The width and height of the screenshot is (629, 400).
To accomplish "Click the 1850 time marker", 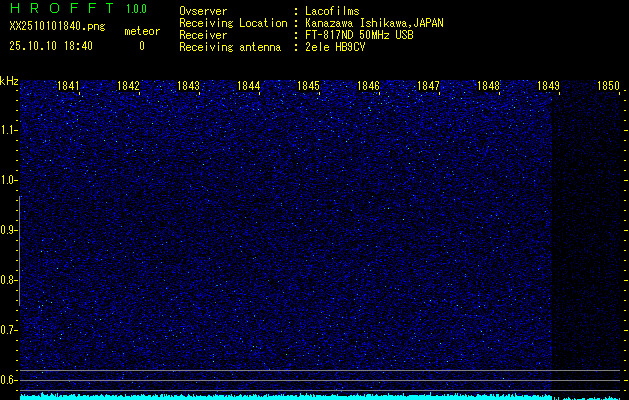I will (x=608, y=86).
